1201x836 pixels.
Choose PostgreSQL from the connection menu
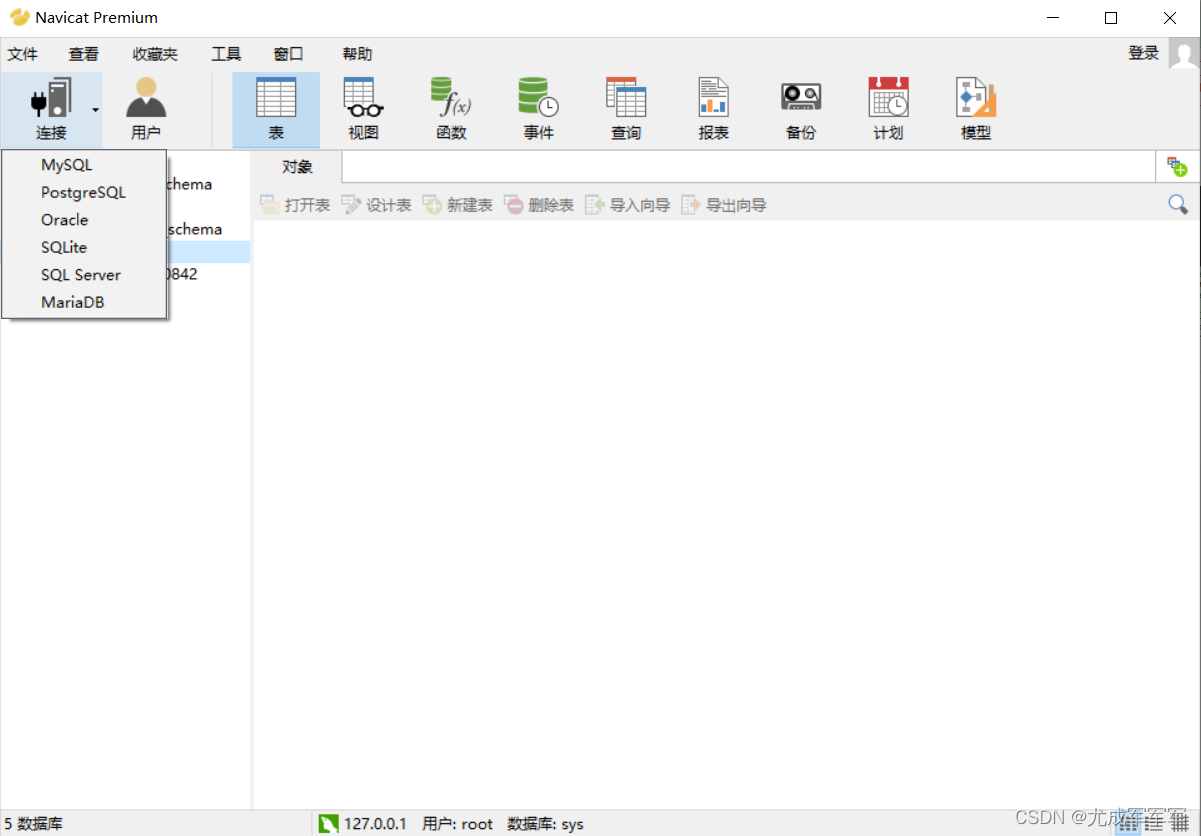click(x=84, y=192)
